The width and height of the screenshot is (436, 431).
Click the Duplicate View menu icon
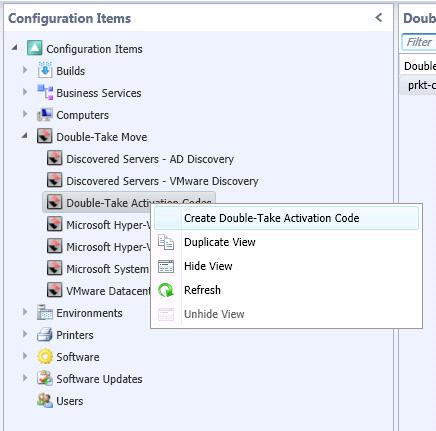pyautogui.click(x=166, y=242)
